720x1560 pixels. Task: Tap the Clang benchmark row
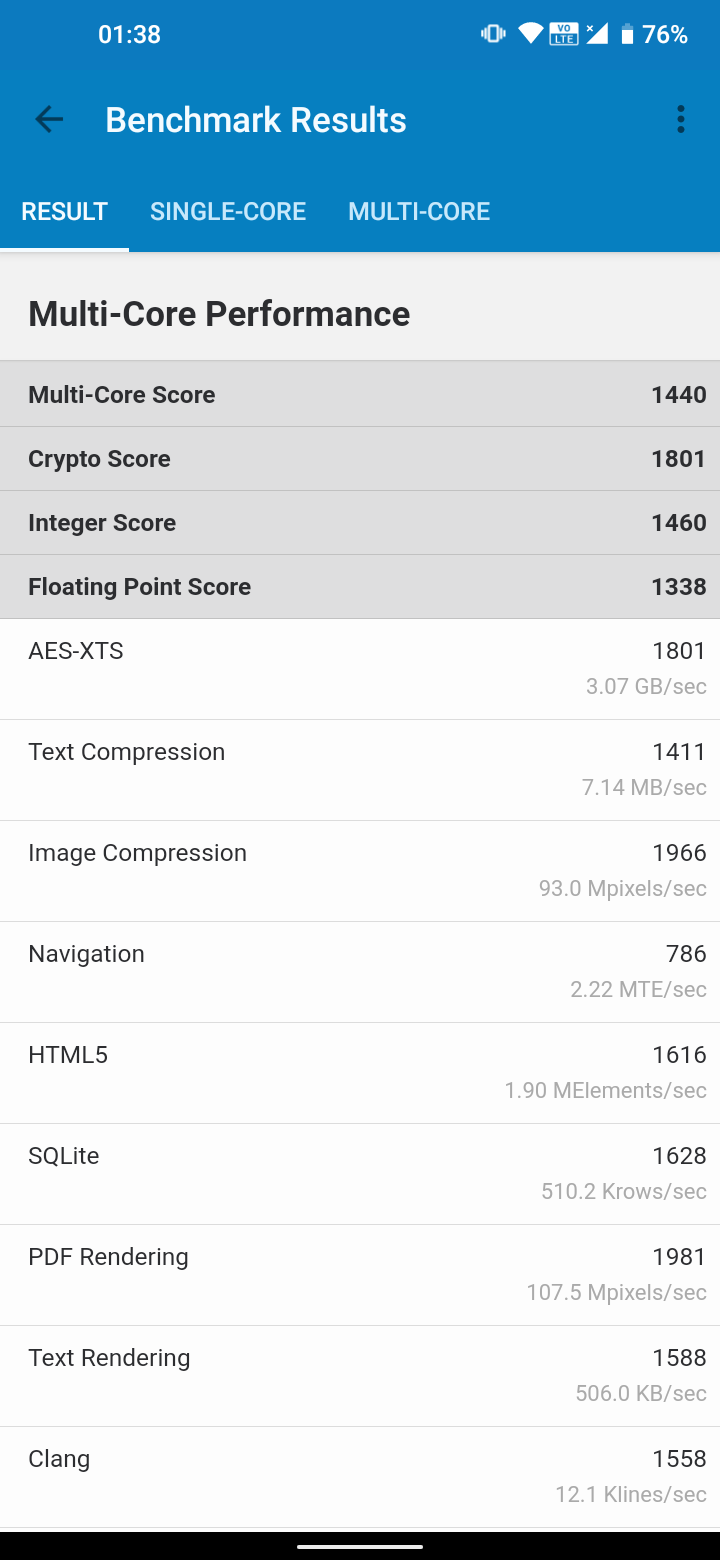point(360,1477)
